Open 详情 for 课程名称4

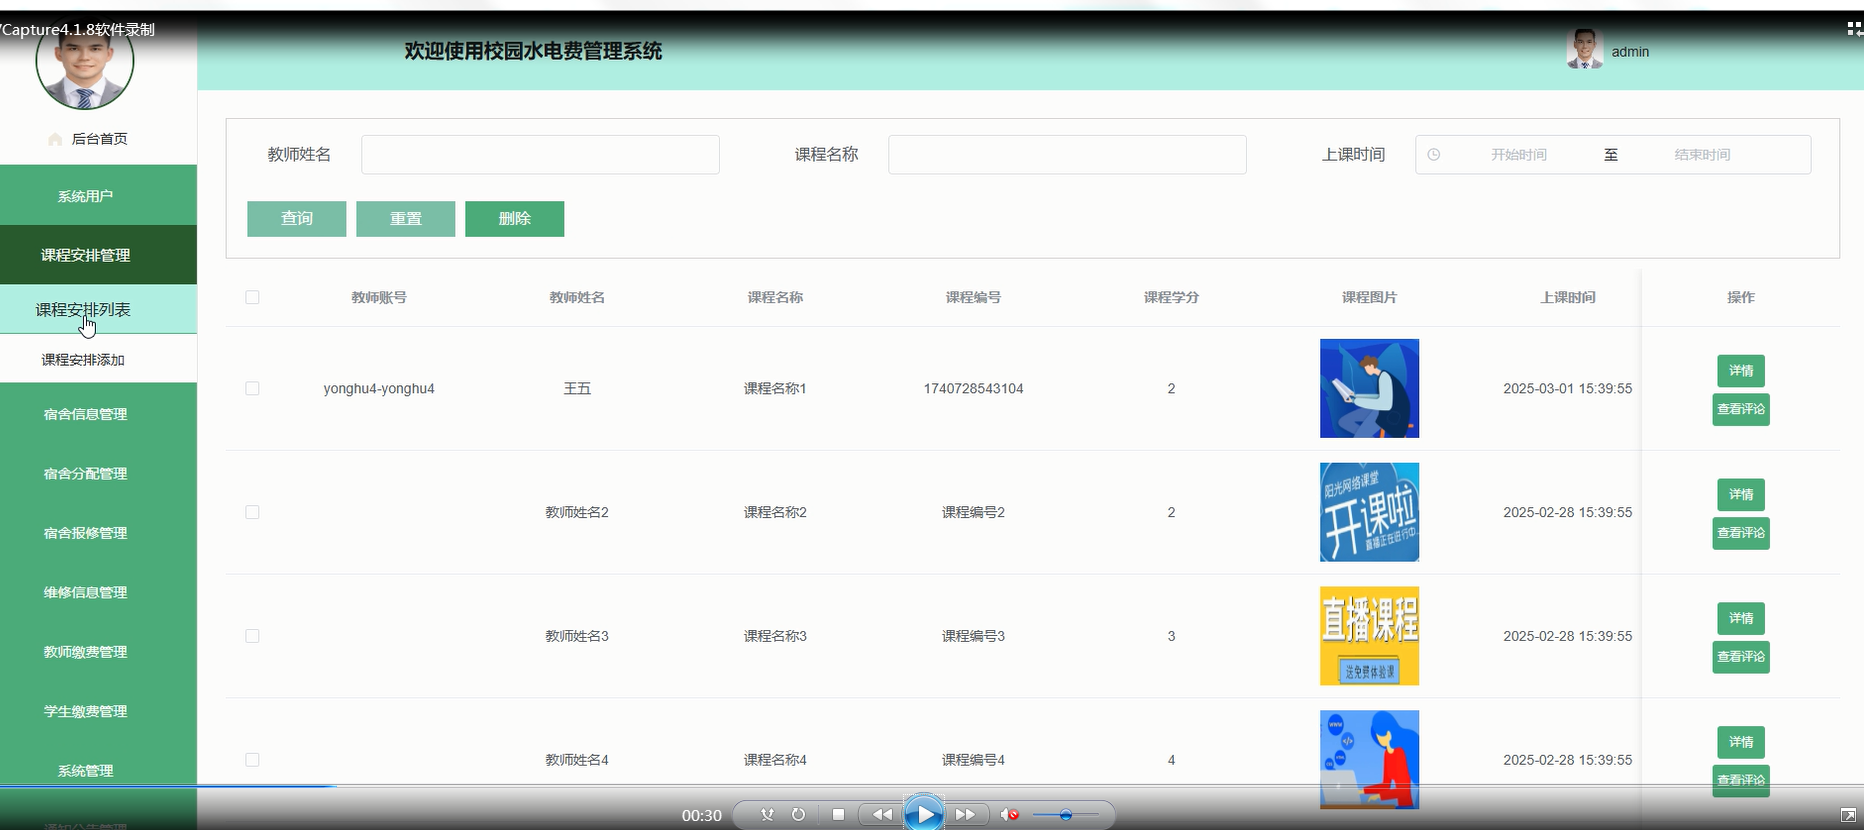(x=1741, y=743)
